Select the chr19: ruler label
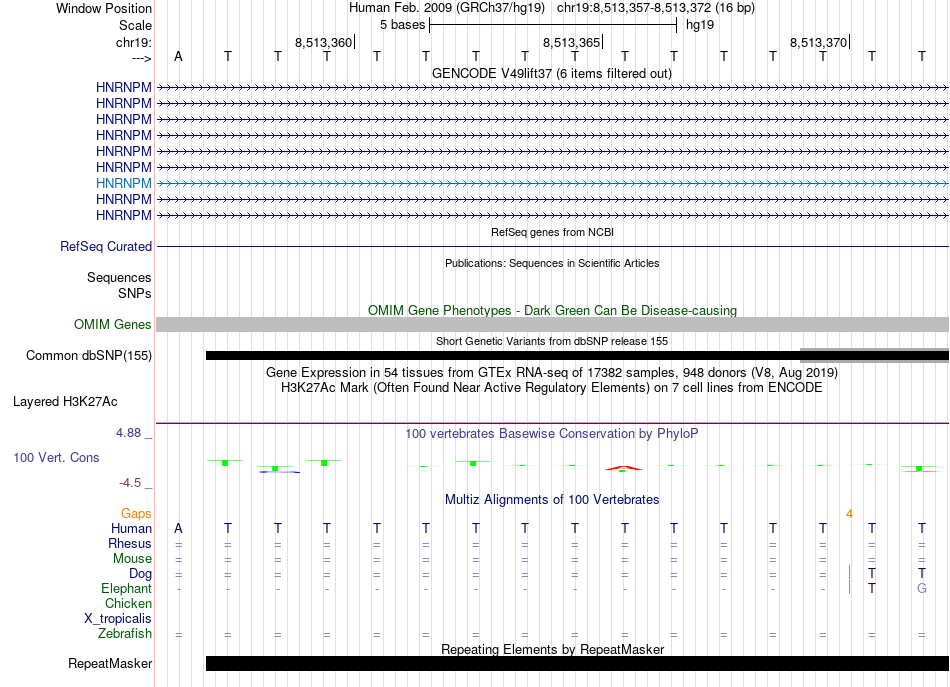The image size is (950, 687). [x=134, y=42]
